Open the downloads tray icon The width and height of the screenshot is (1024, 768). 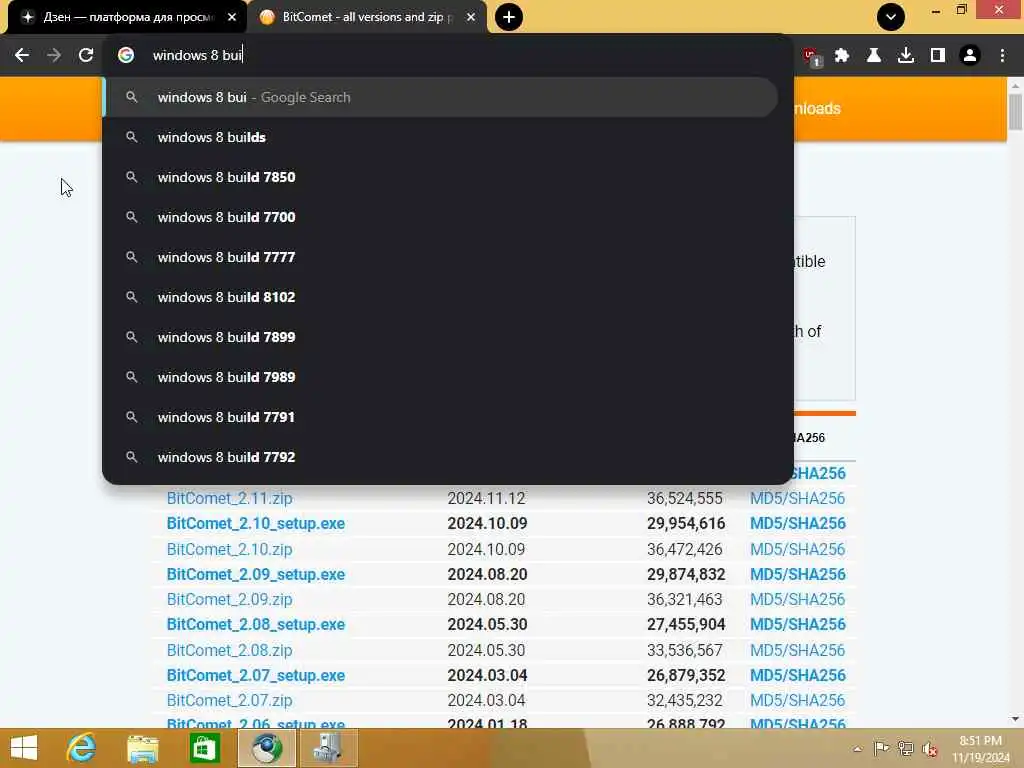tap(906, 56)
